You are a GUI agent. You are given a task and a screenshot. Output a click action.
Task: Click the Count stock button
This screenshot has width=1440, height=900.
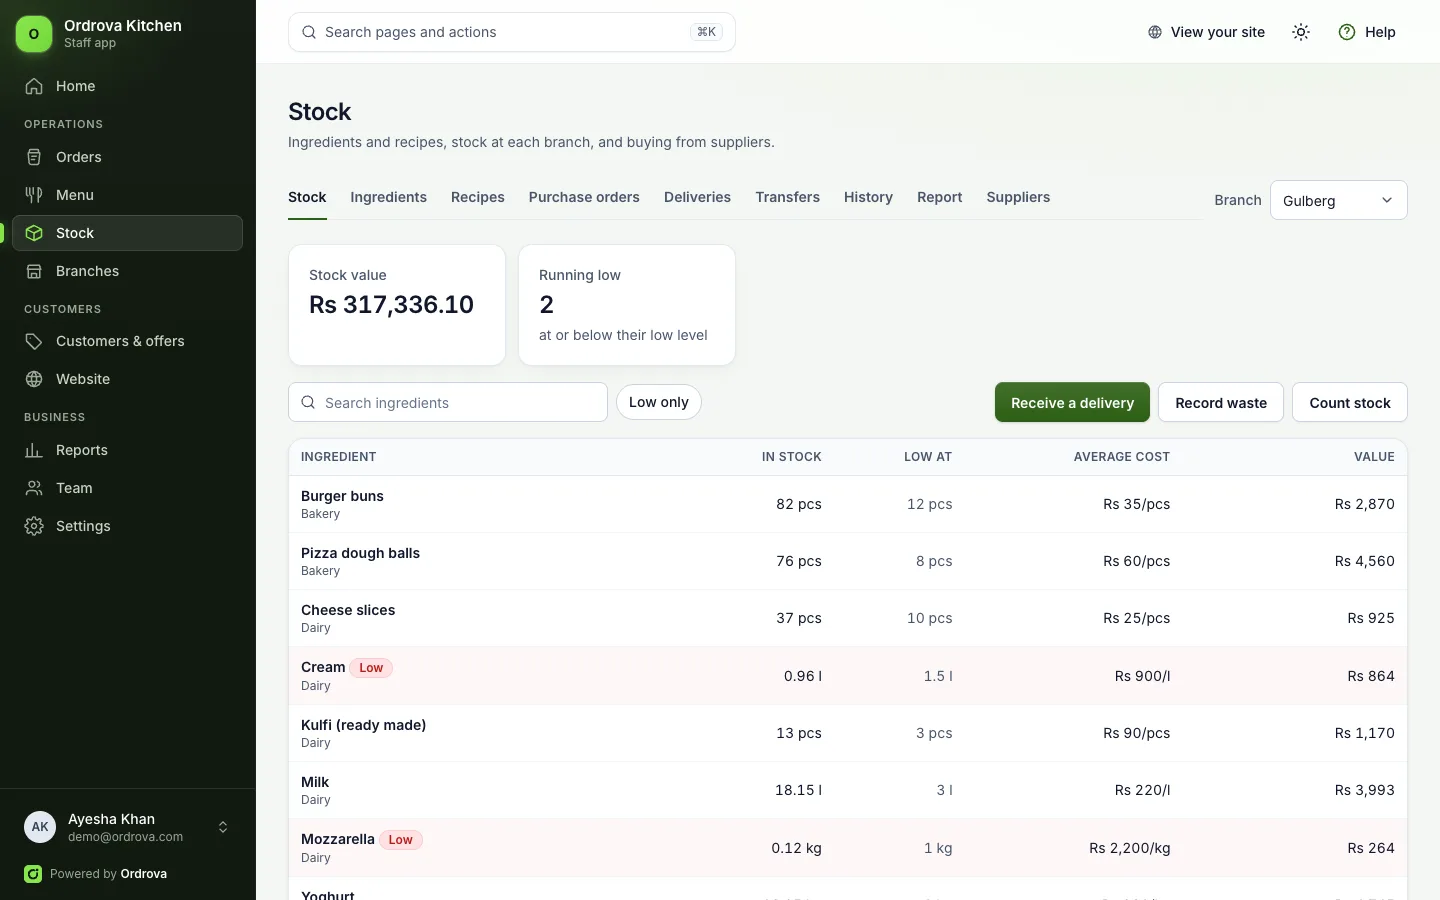1350,402
